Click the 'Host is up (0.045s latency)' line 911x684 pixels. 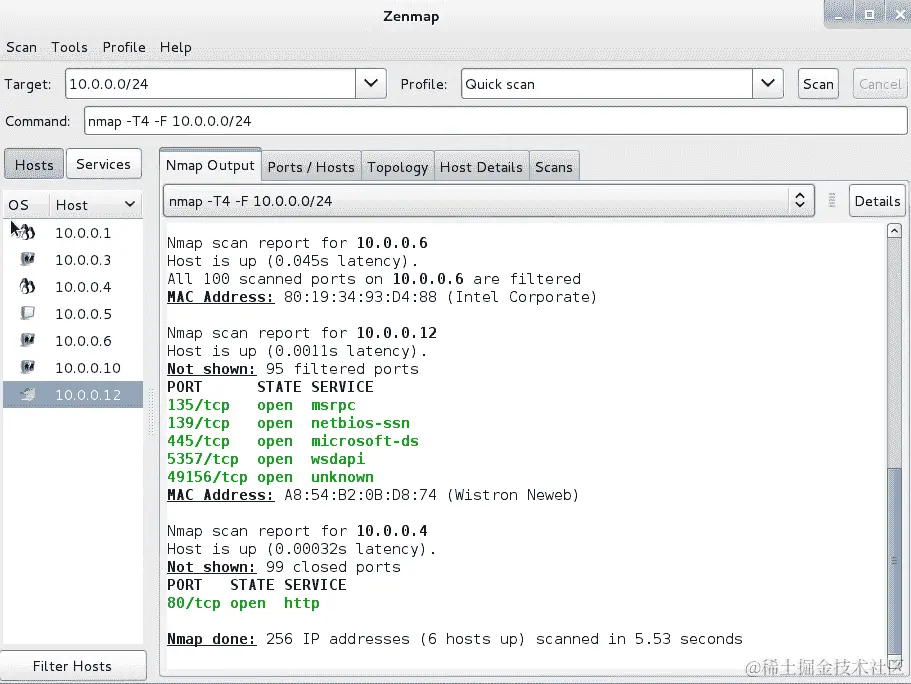[x=292, y=261]
